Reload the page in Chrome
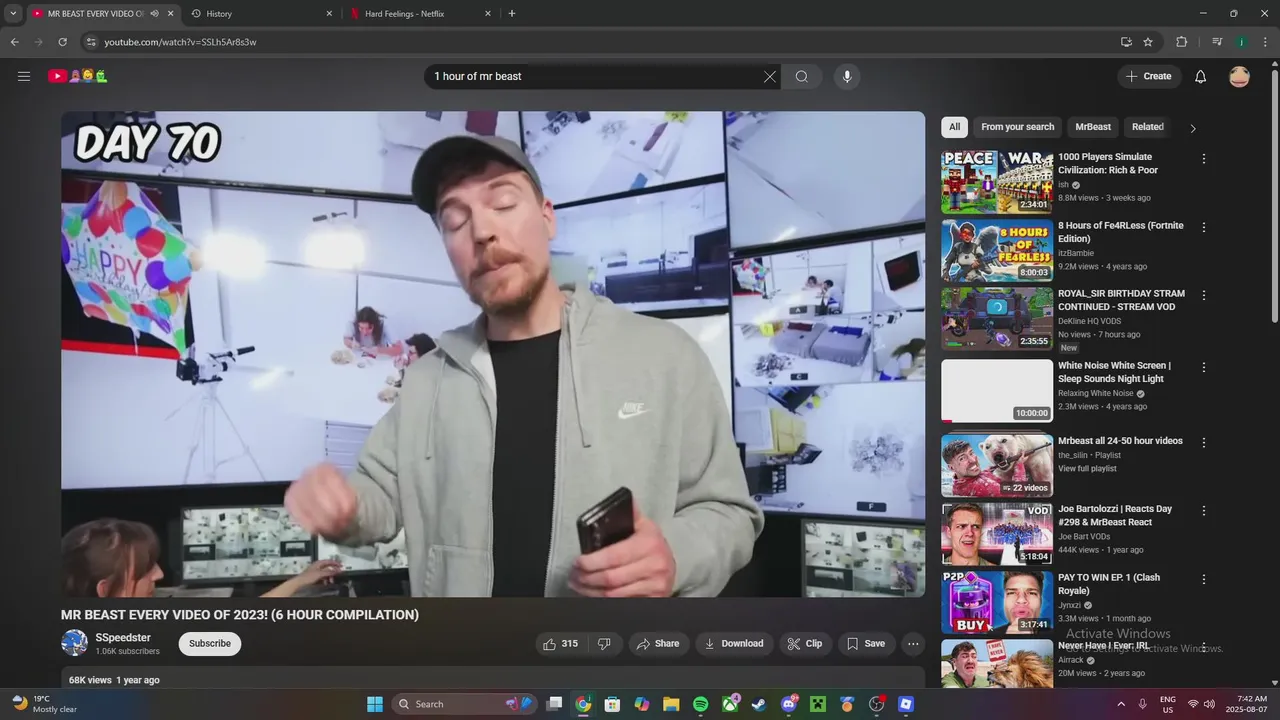The width and height of the screenshot is (1280, 720). tap(62, 42)
